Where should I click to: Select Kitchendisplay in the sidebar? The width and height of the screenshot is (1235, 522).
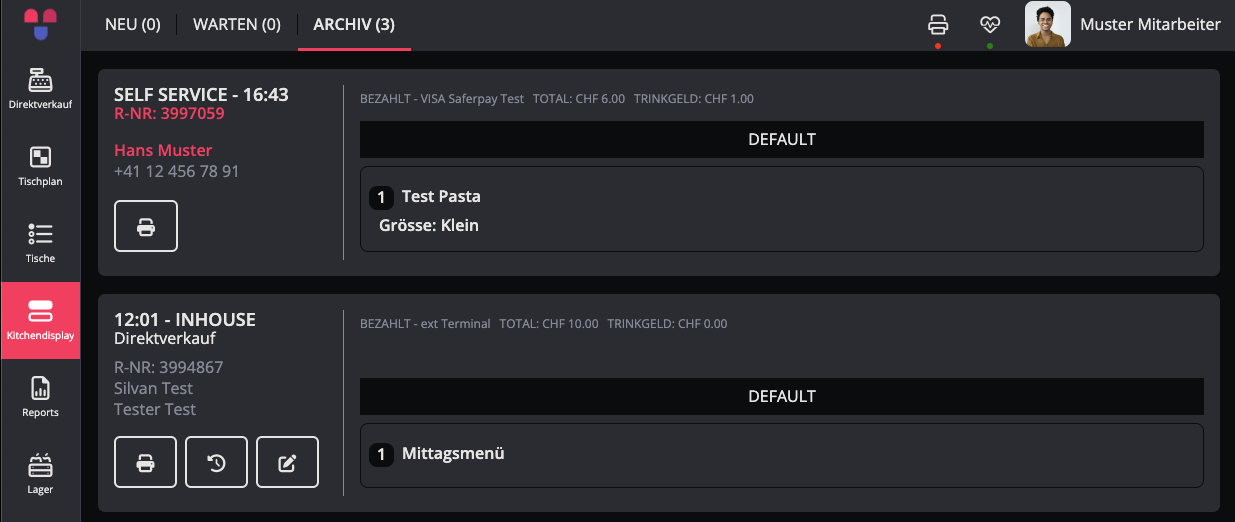(40, 320)
